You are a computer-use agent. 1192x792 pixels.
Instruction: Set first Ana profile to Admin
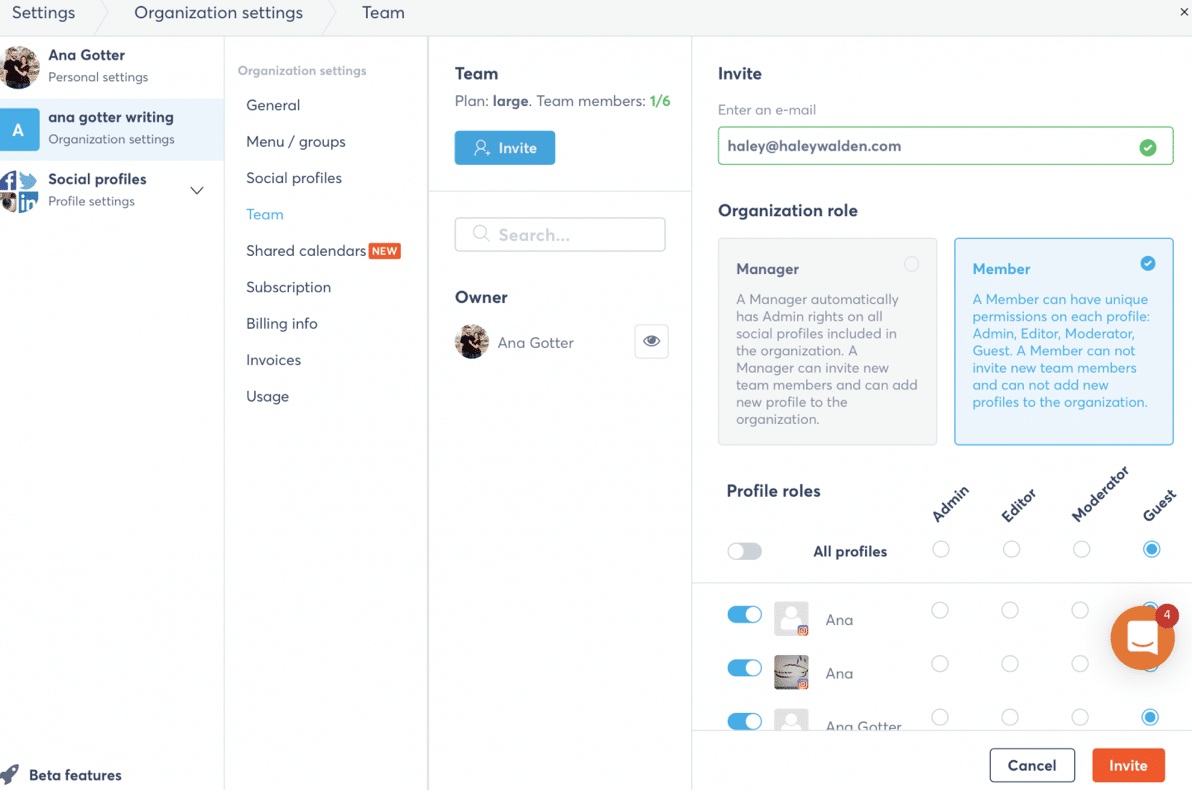pos(940,610)
